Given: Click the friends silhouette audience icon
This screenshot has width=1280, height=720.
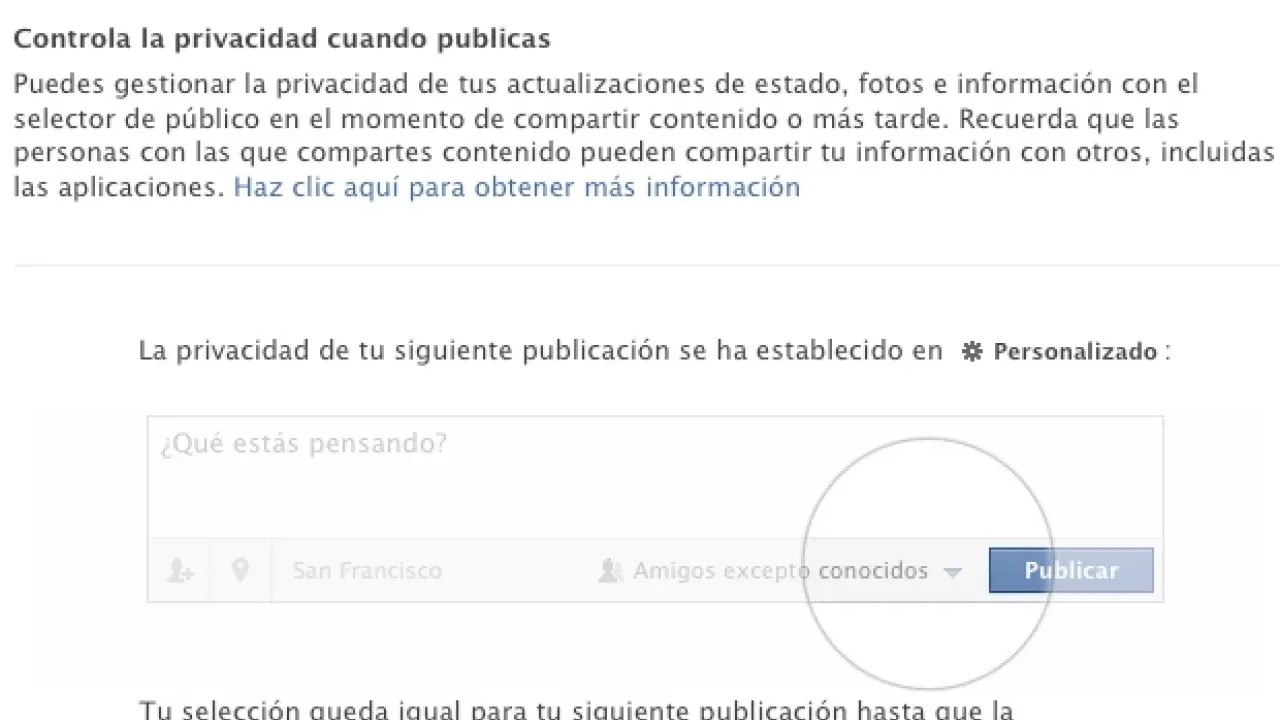Looking at the screenshot, I should (x=610, y=571).
